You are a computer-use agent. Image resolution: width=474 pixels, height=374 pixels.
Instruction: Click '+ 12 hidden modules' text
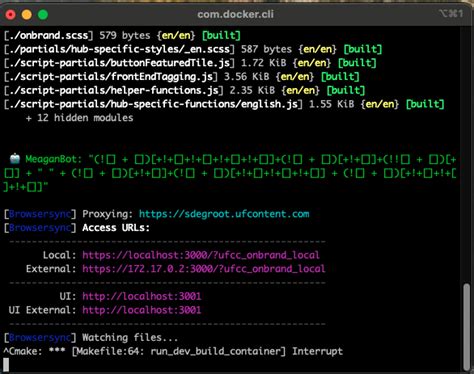click(x=79, y=118)
